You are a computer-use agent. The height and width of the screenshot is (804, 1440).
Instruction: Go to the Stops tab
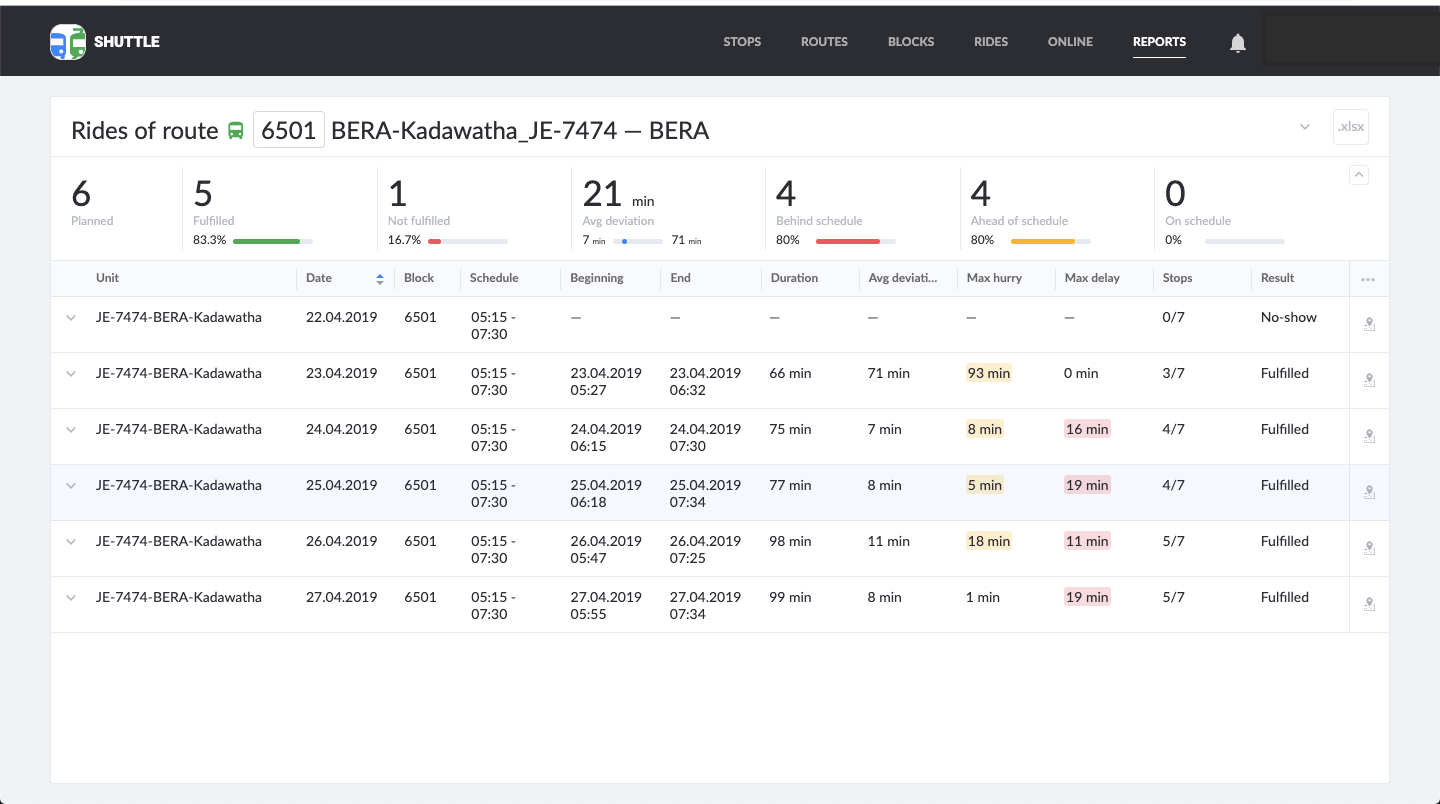pos(742,42)
